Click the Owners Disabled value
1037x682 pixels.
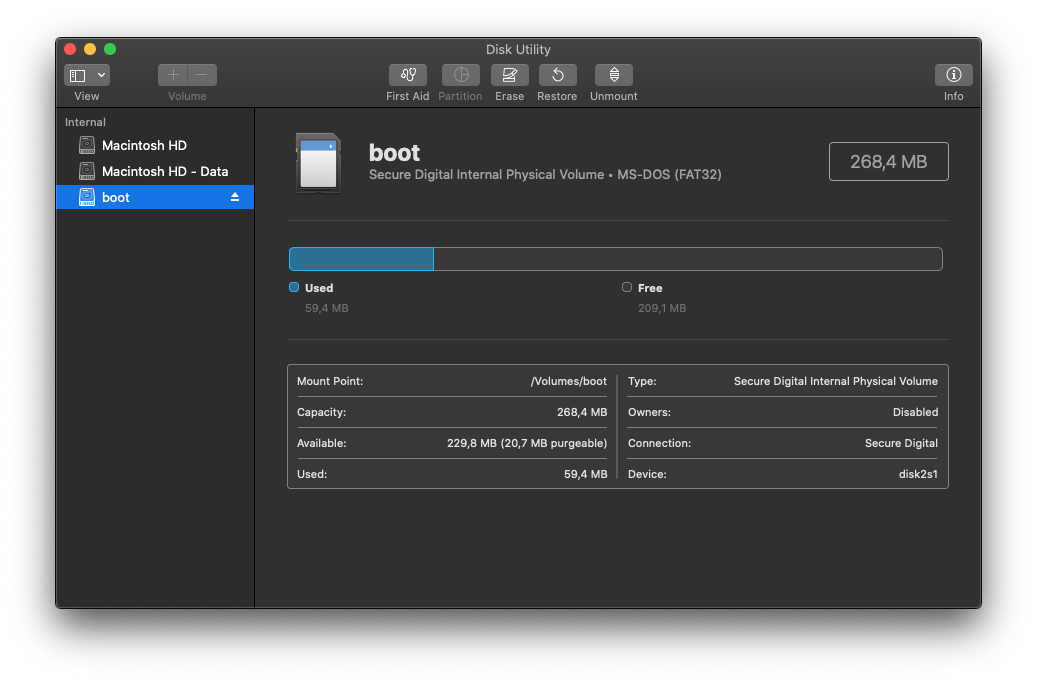click(x=915, y=412)
